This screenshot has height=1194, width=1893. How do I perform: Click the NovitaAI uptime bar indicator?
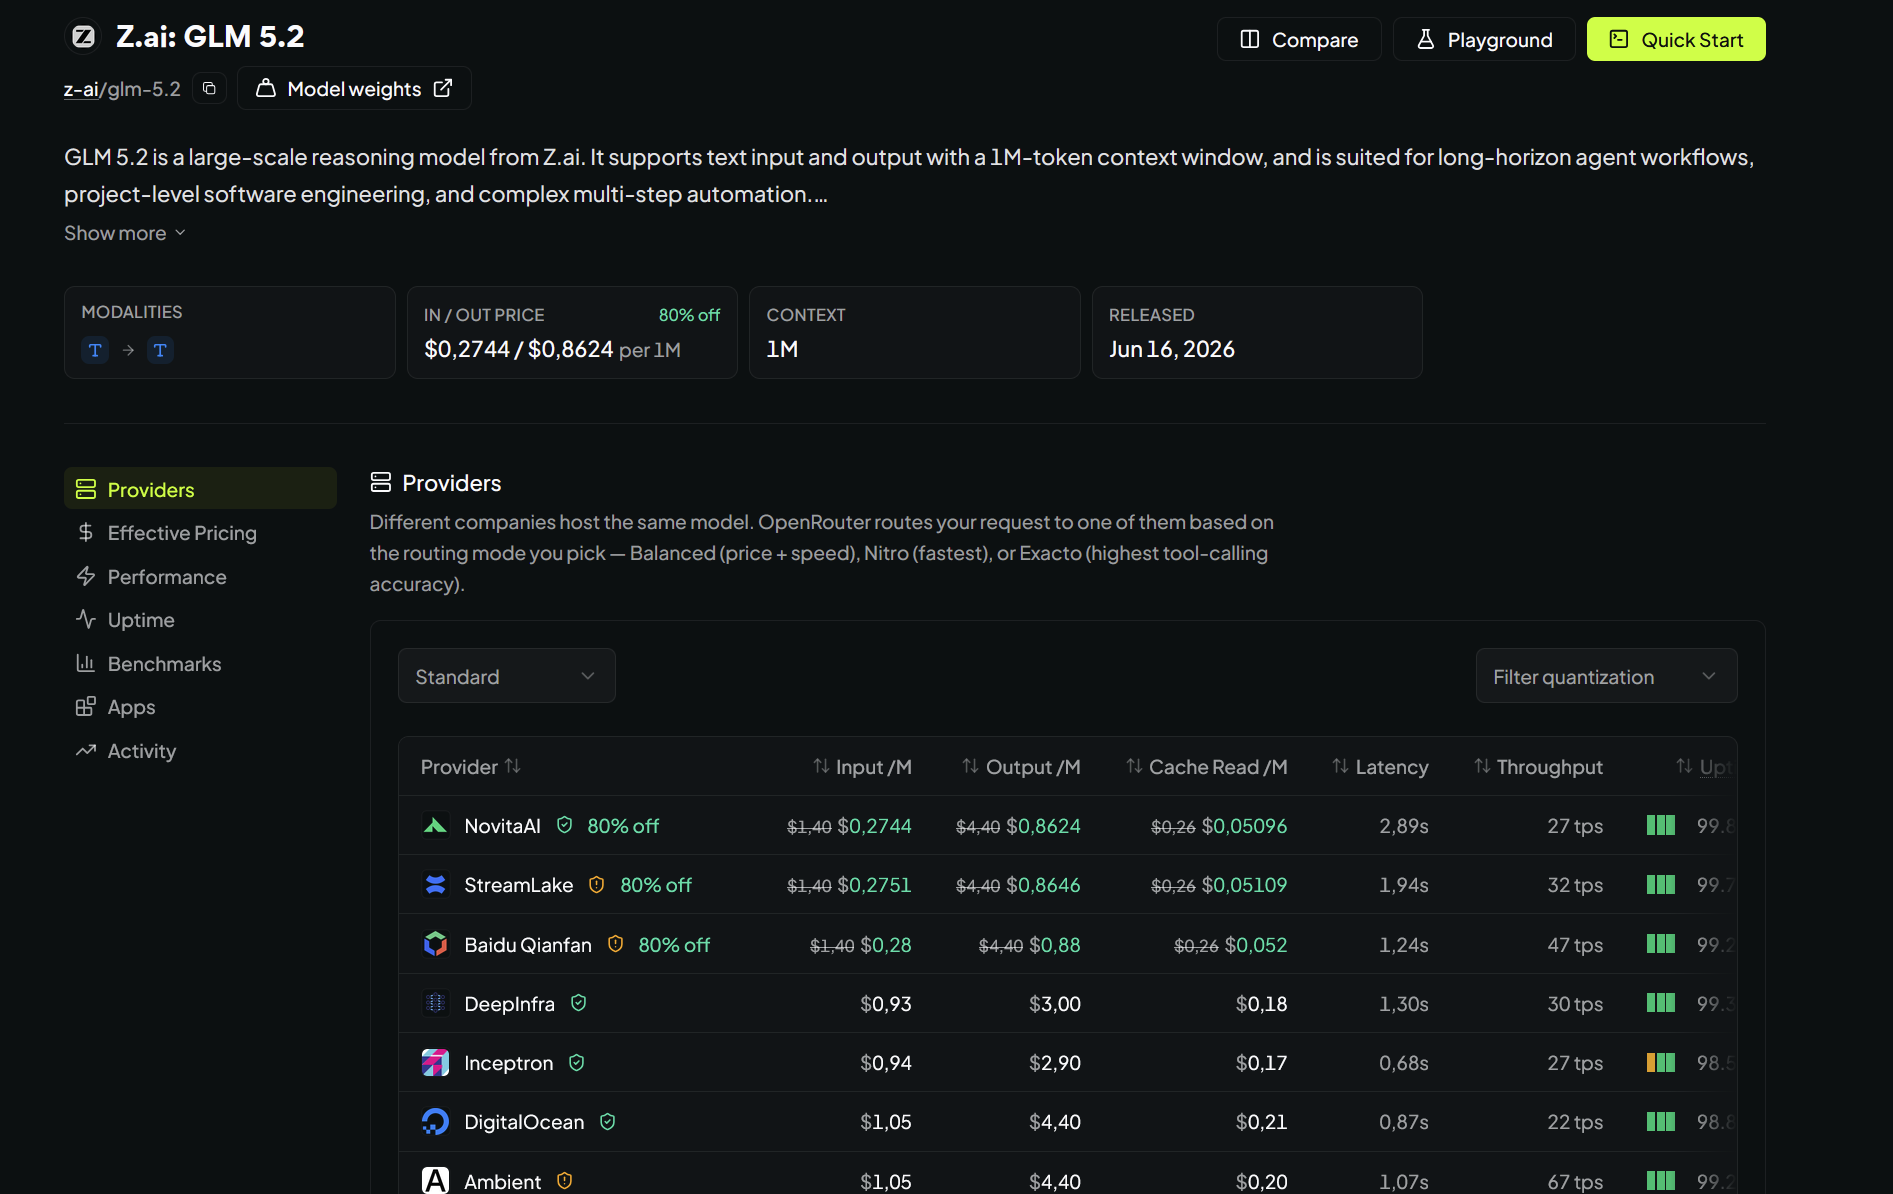(1661, 825)
